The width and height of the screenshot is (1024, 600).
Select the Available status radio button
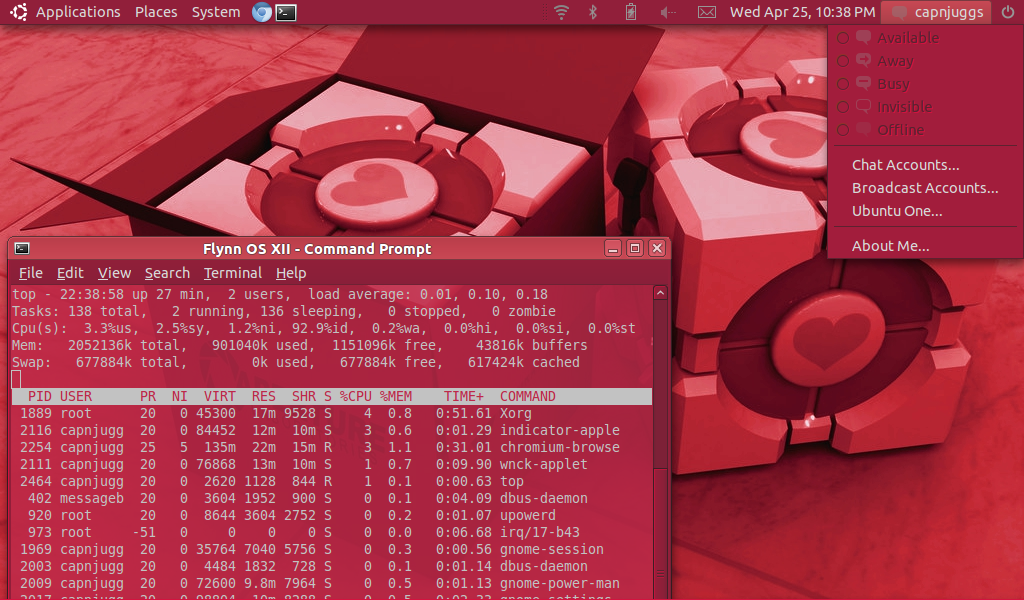pyautogui.click(x=843, y=38)
